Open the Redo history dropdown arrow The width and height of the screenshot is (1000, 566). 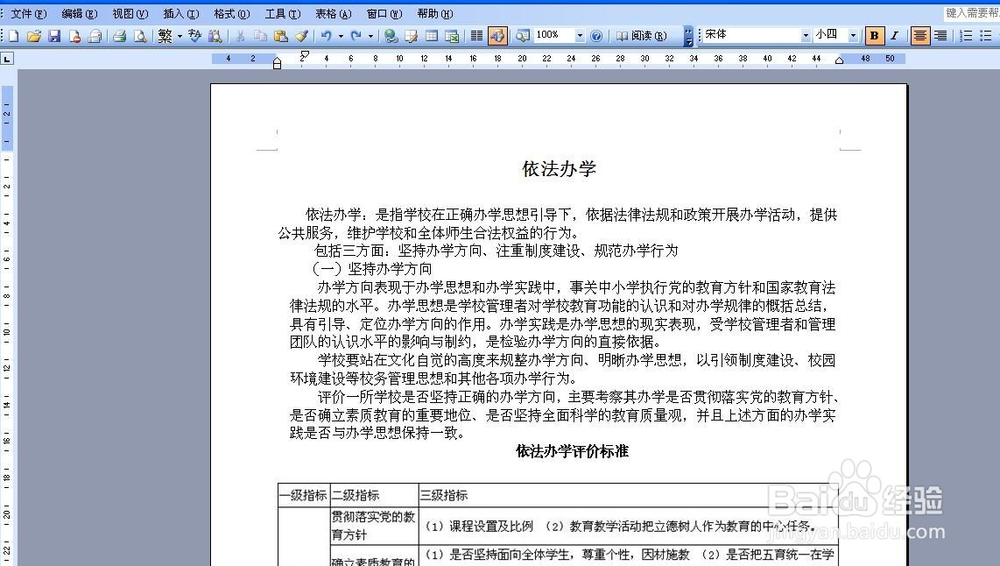pyautogui.click(x=371, y=36)
